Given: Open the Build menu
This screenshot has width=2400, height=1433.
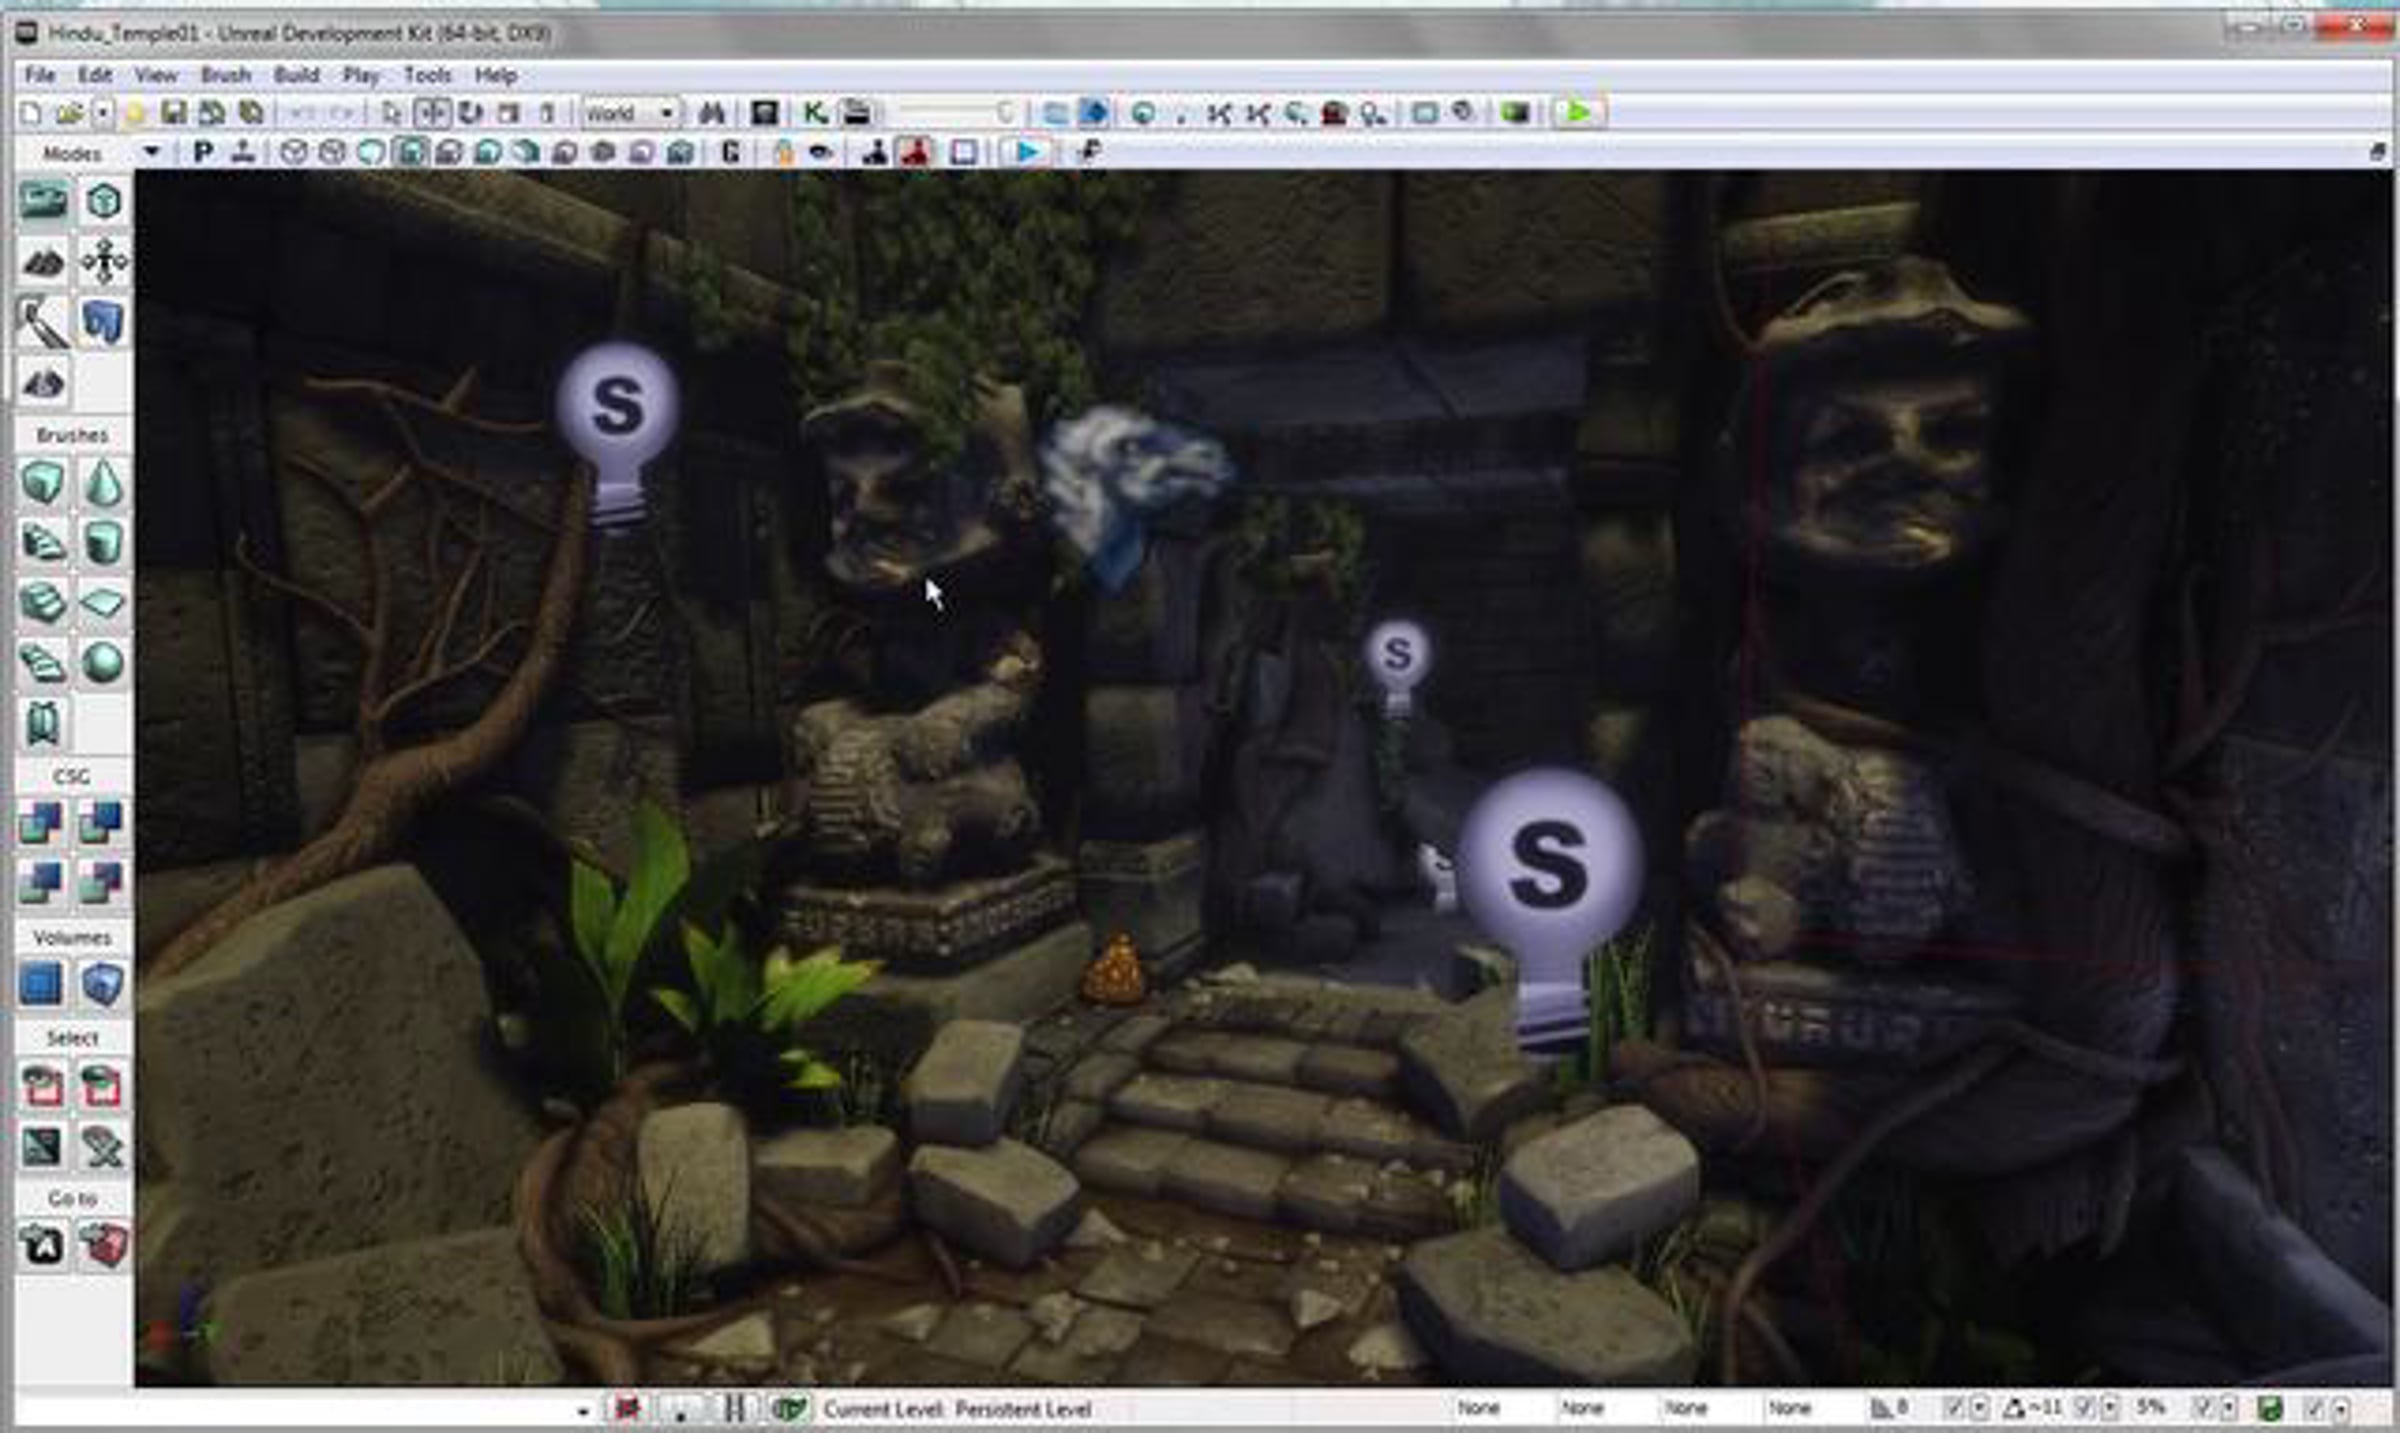Looking at the screenshot, I should [x=297, y=75].
